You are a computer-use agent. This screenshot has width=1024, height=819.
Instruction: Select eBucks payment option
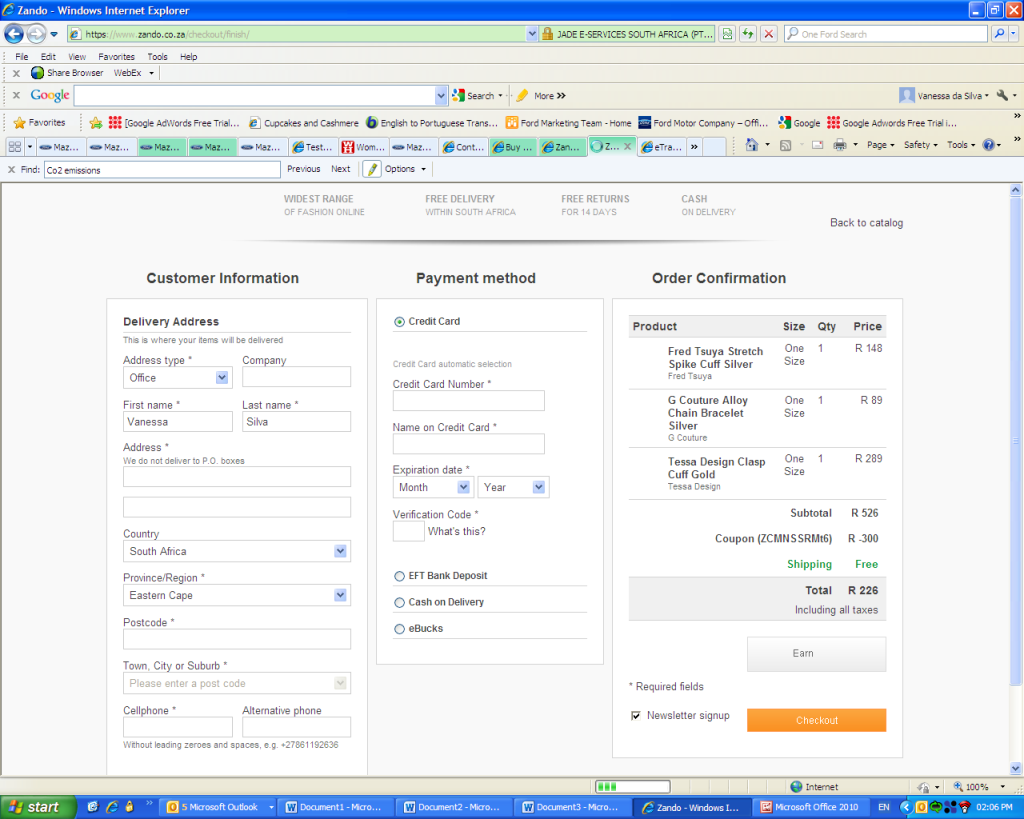tap(399, 629)
